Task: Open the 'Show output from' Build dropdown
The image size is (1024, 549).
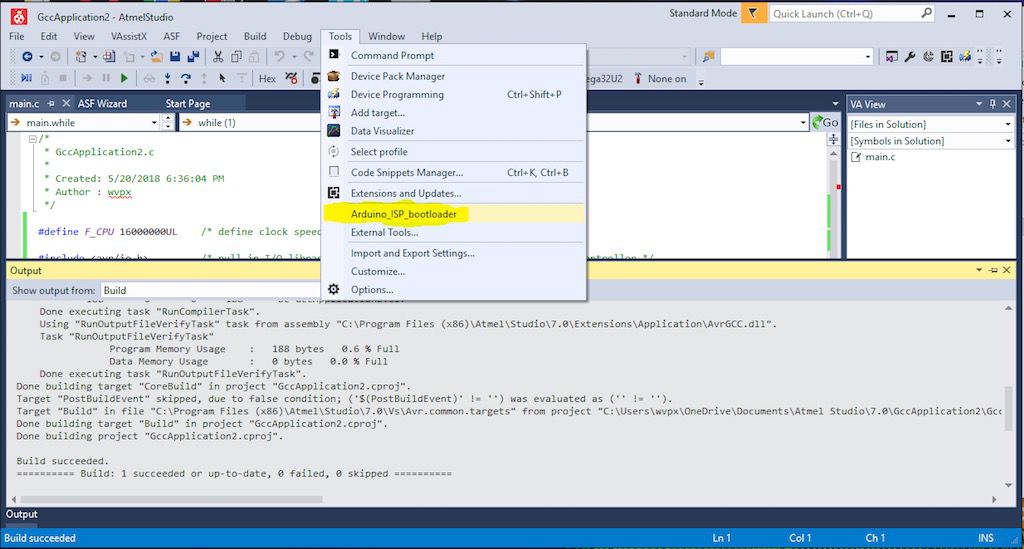Action: pyautogui.click(x=210, y=290)
